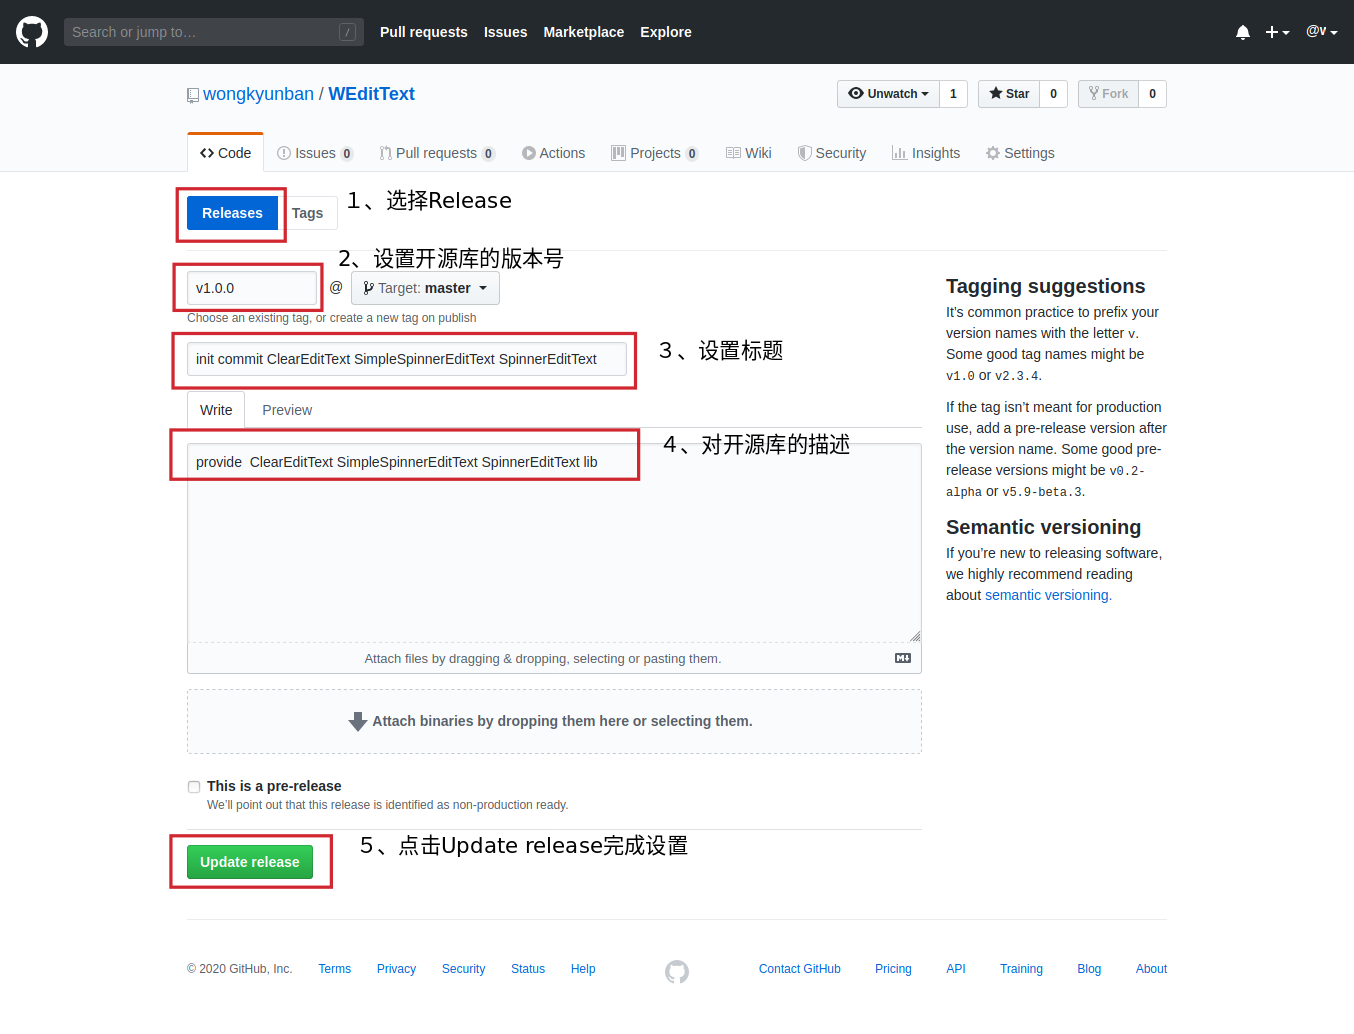This screenshot has height=1034, width=1354.
Task: Open the Contact GitHub link
Action: [800, 969]
